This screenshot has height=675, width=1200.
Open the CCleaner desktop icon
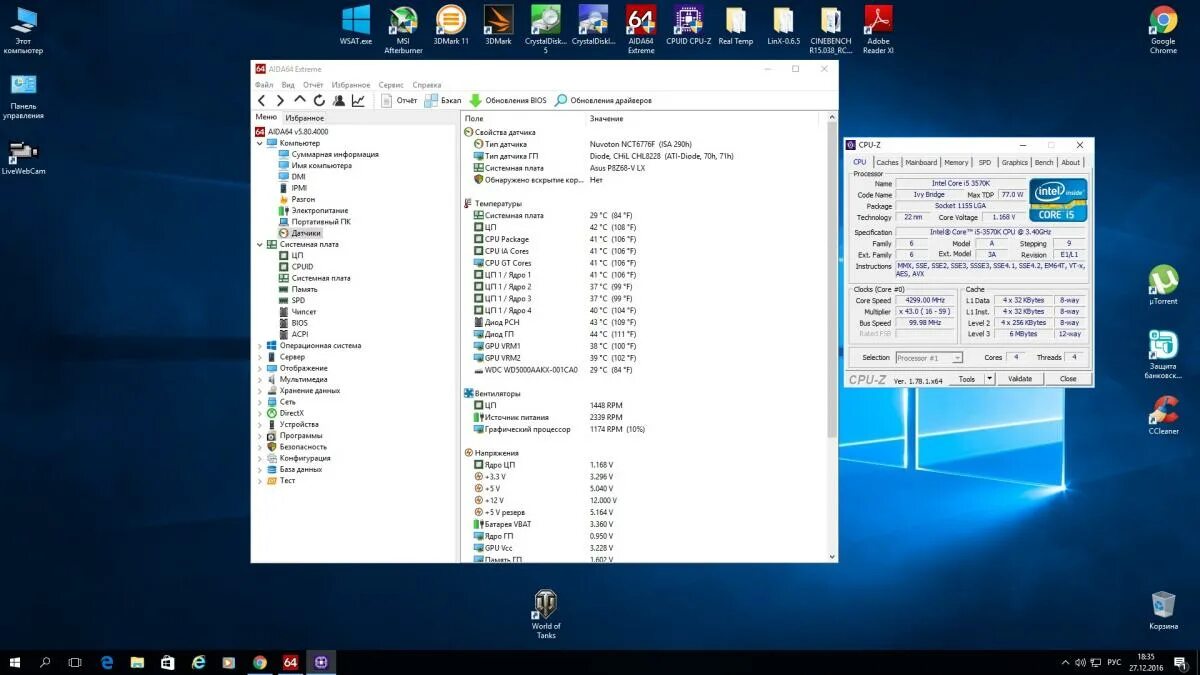(1163, 415)
